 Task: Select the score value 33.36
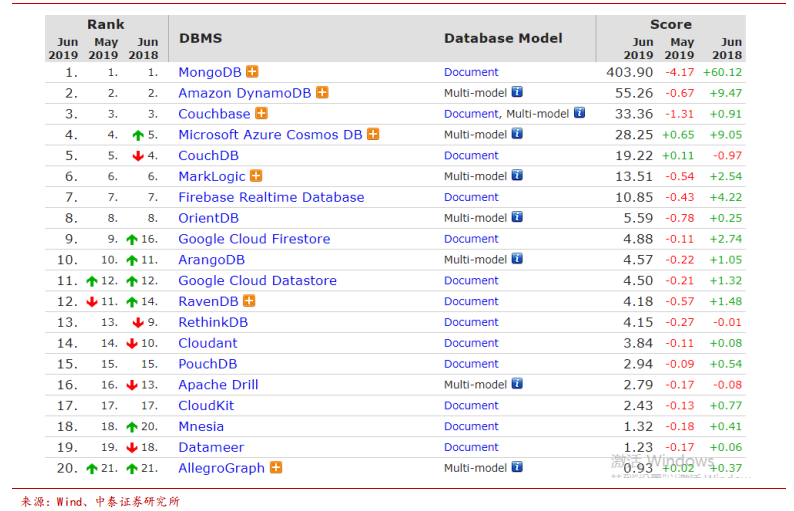(x=634, y=114)
